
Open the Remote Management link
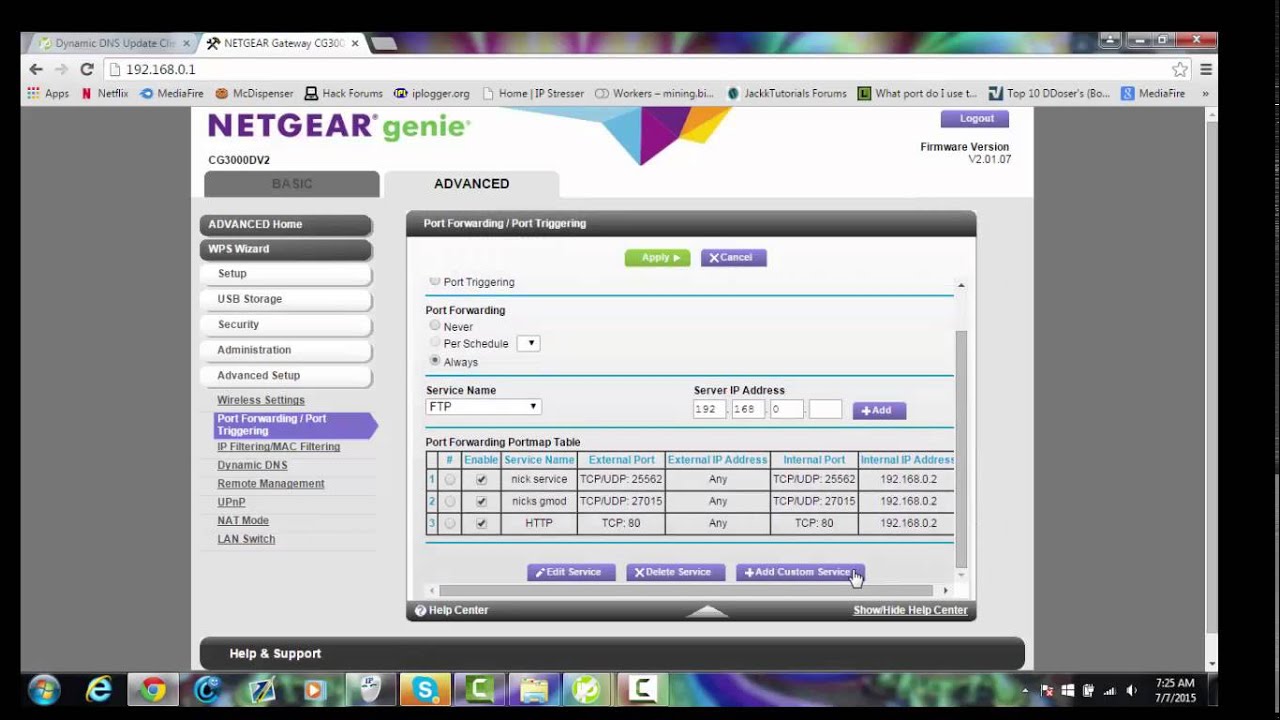click(271, 484)
